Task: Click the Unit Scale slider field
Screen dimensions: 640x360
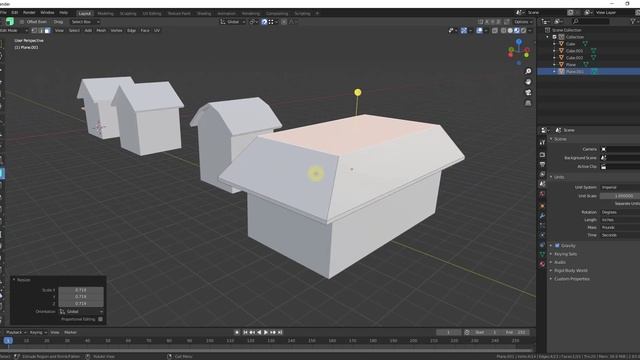Action: 620,196
